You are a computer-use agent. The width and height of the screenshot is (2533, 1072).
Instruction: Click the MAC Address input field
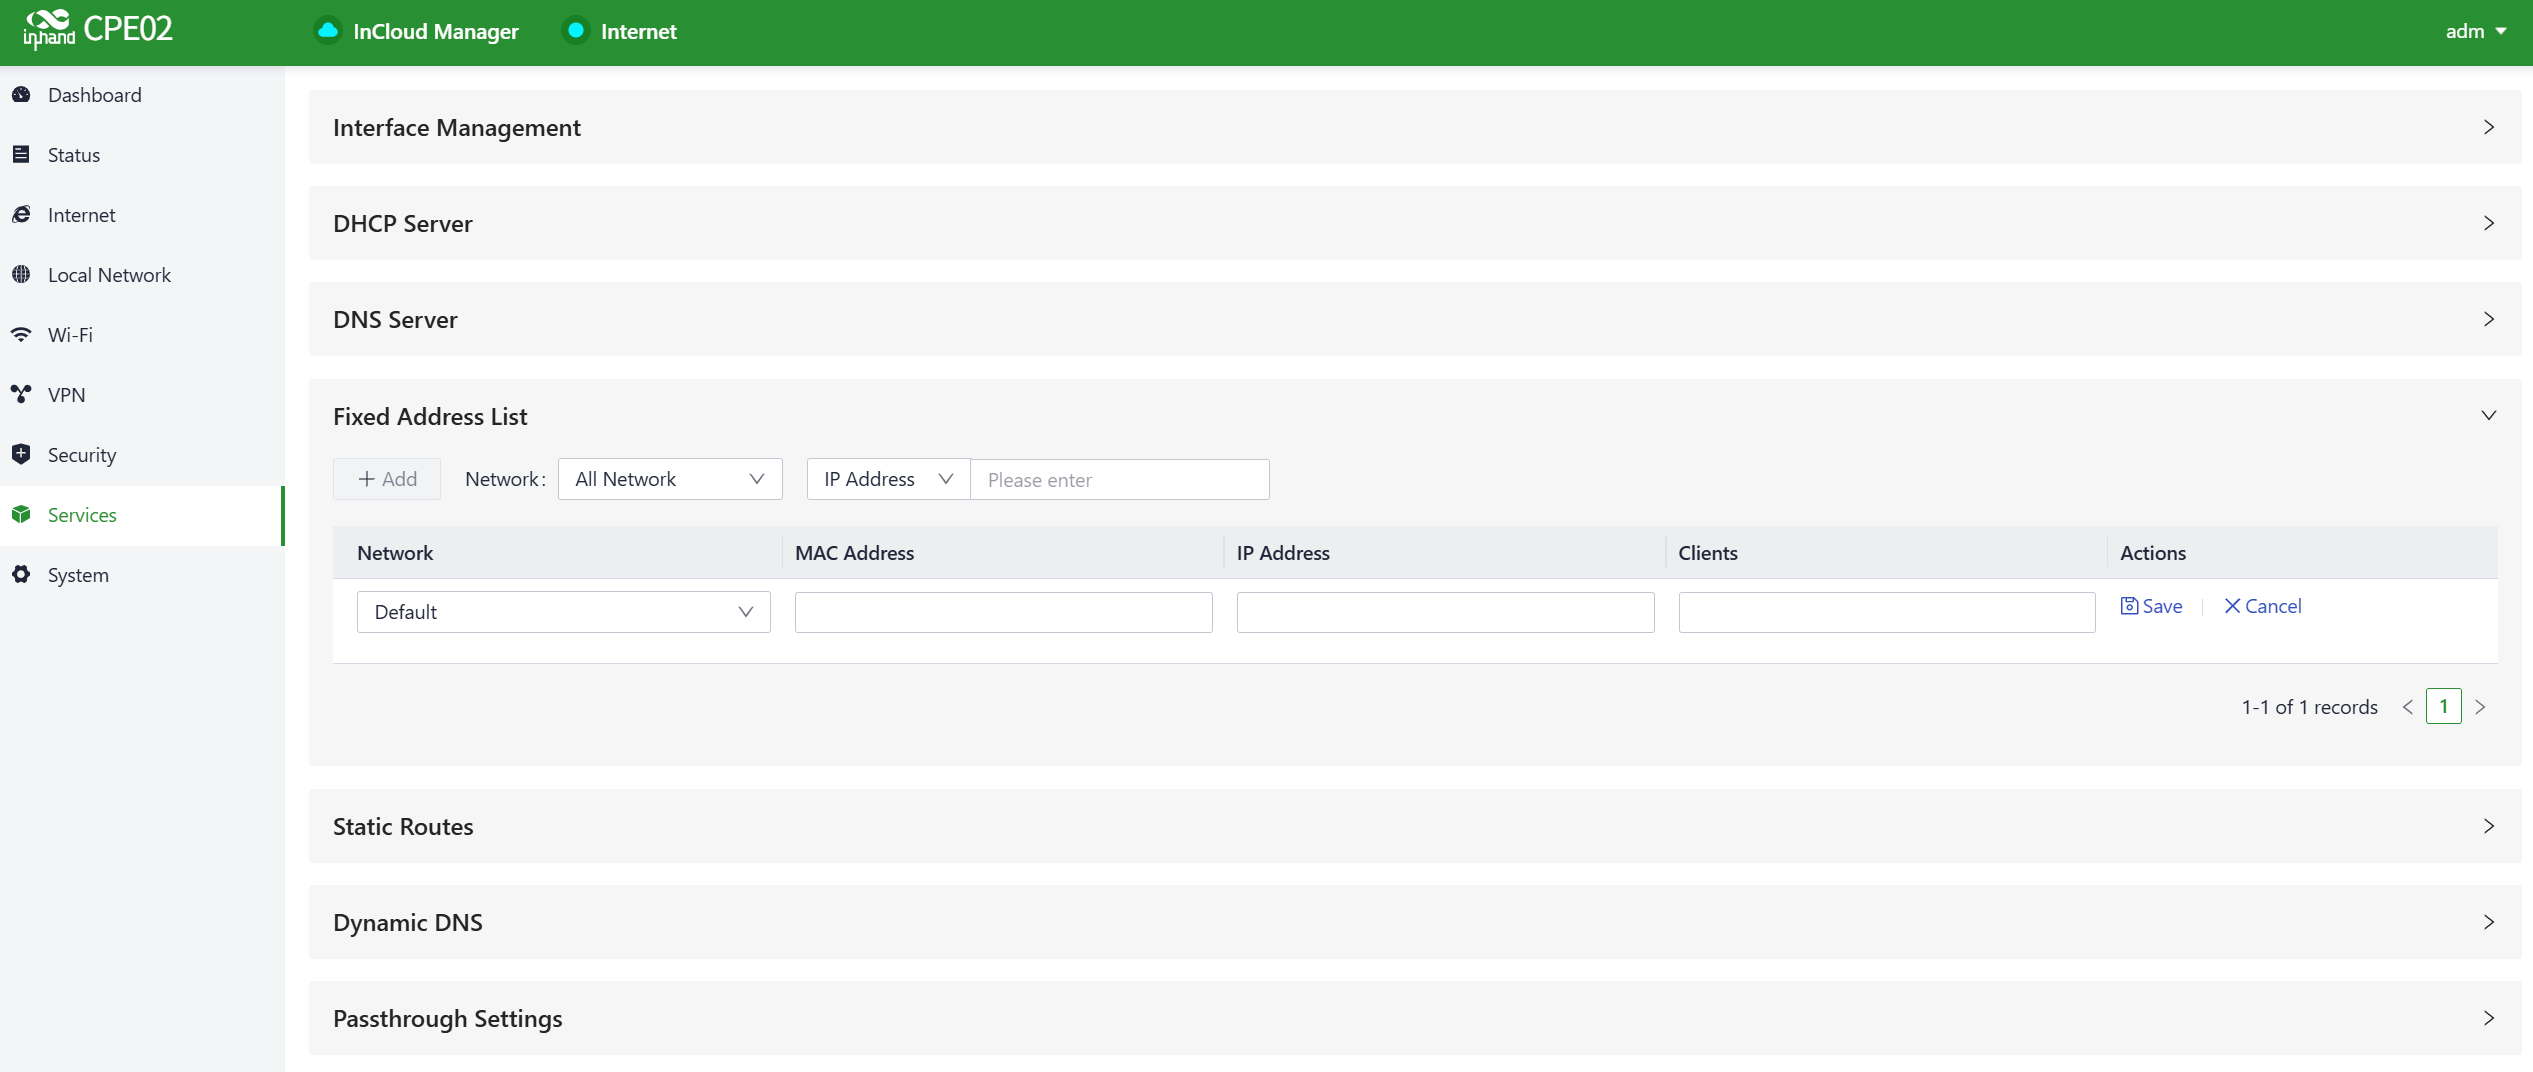pos(1003,612)
